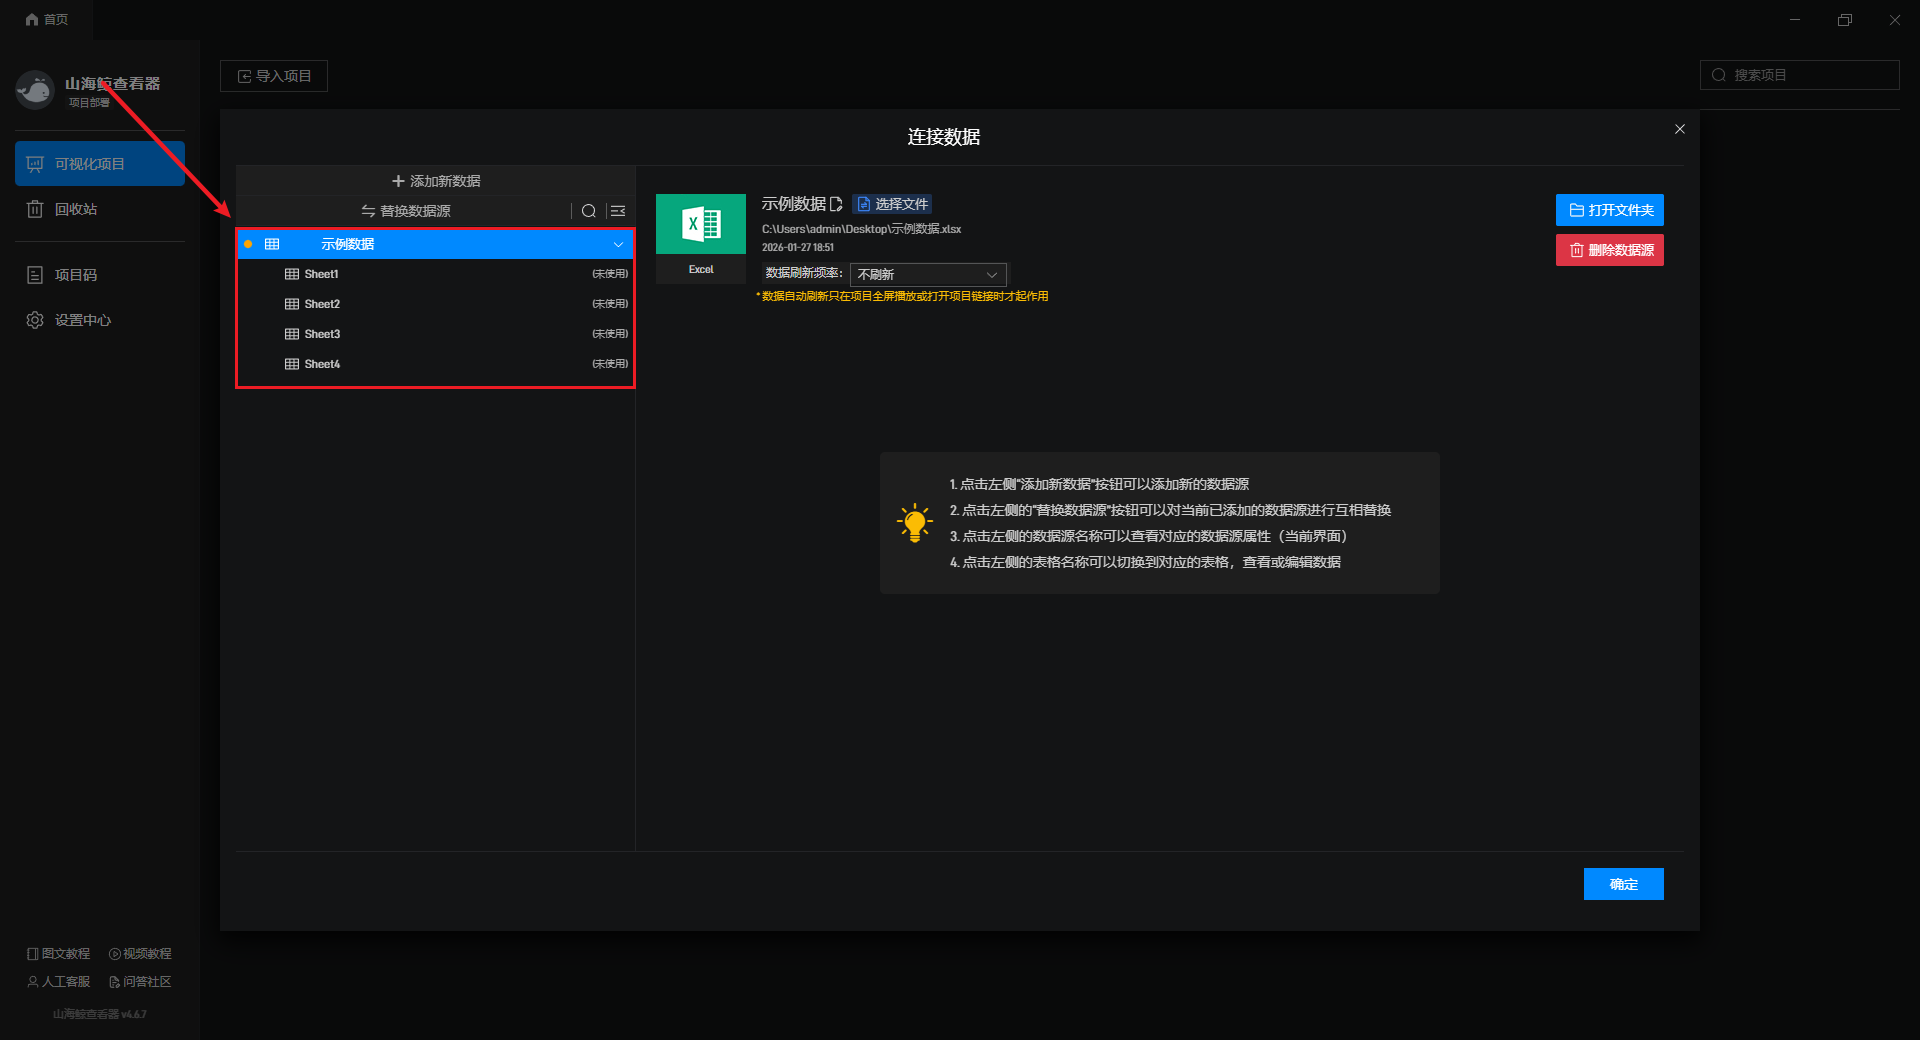Select Sheet3 table in the data list

322,334
